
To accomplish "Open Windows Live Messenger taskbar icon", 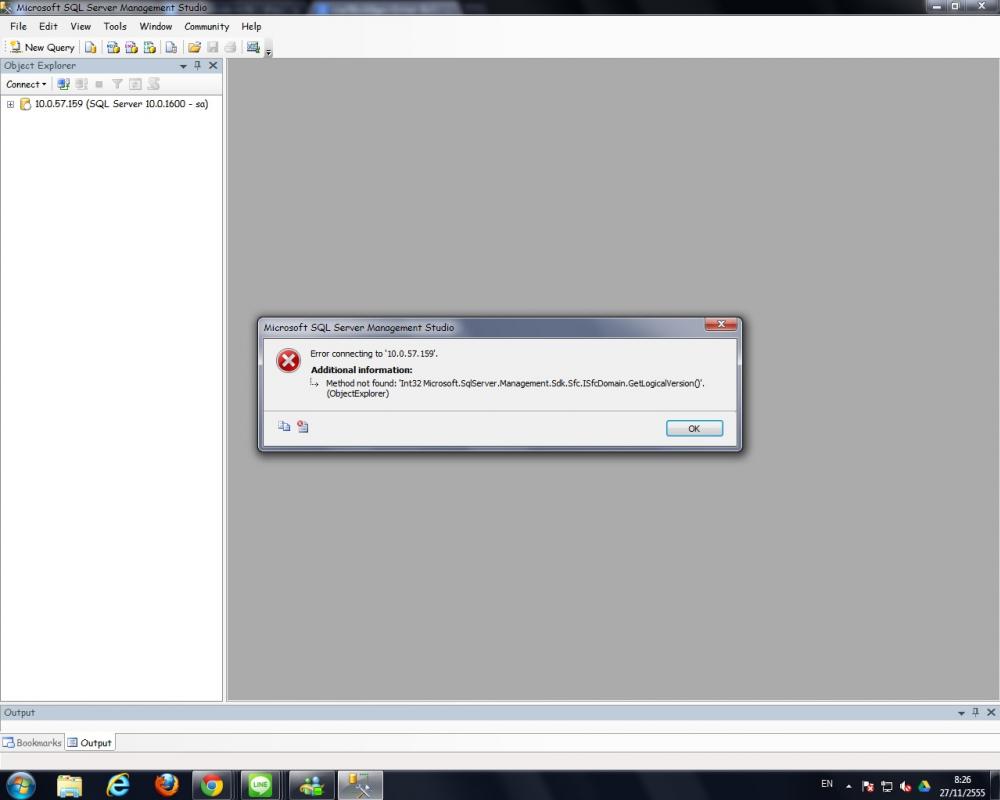I will 312,785.
